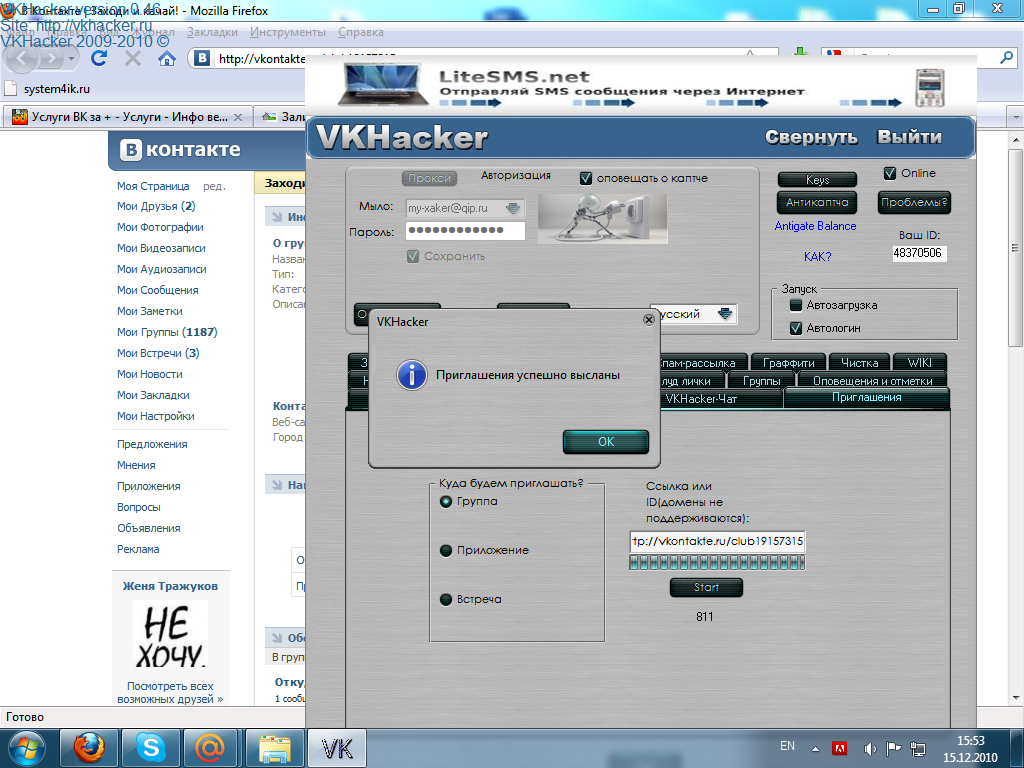Viewport: 1024px width, 768px height.
Task: Open the Закладки menu in Firefox
Action: coord(212,32)
